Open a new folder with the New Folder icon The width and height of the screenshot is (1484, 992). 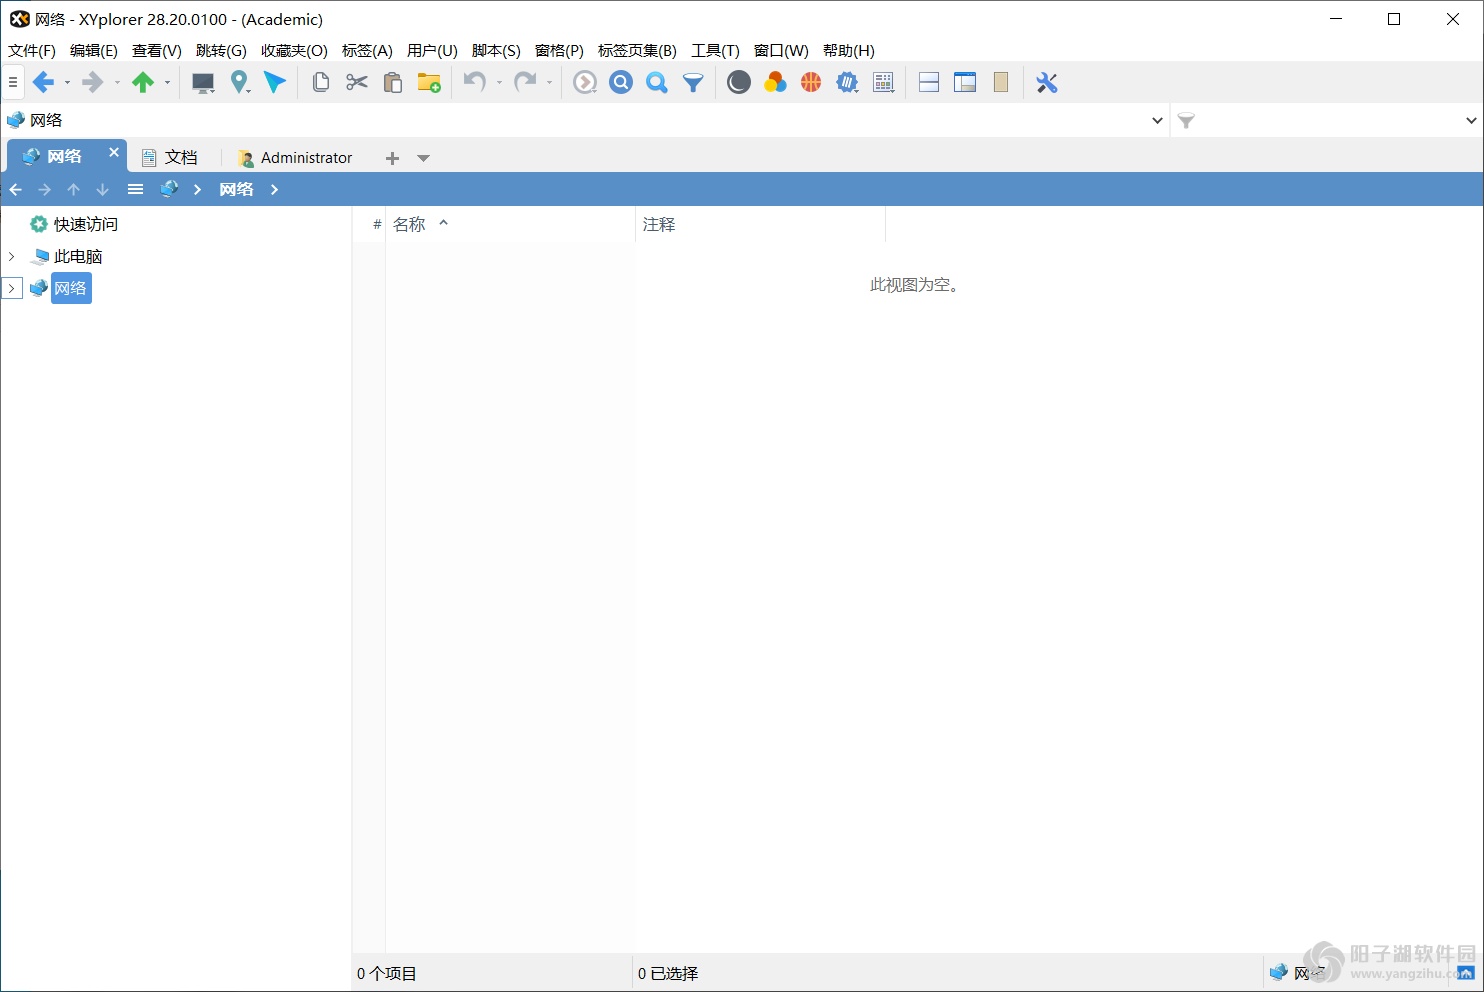(x=429, y=82)
